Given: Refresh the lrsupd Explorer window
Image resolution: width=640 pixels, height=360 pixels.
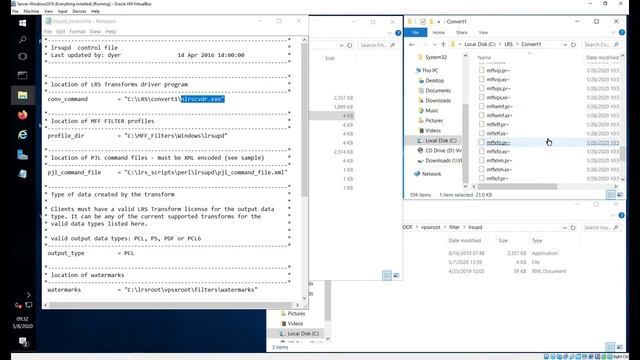Looking at the screenshot, I should pos(573,227).
